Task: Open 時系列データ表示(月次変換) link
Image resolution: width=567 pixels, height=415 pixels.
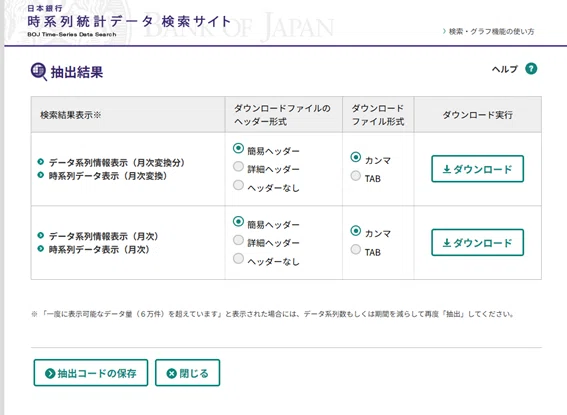Action: tap(107, 176)
